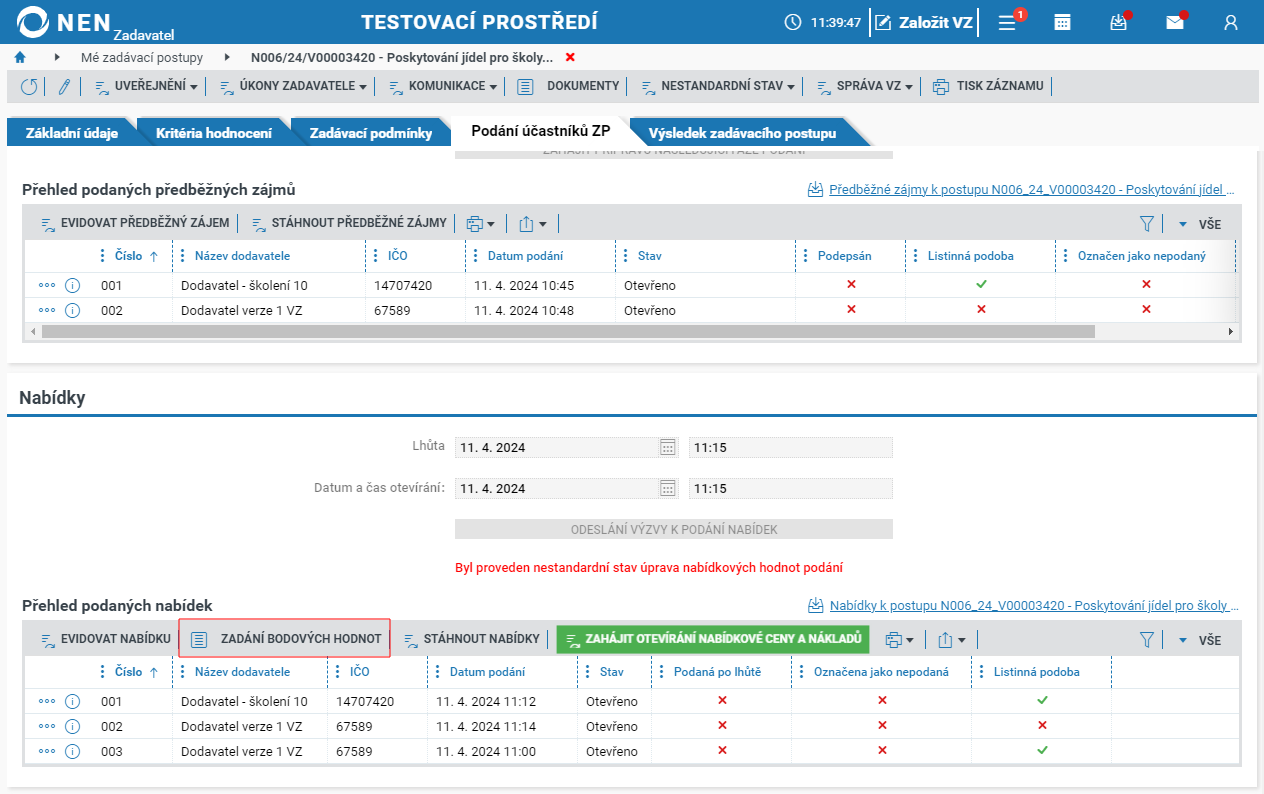Screen dimensions: 1264x794
Task: Open info icon for preliminary interest 001
Action: [x=72, y=285]
